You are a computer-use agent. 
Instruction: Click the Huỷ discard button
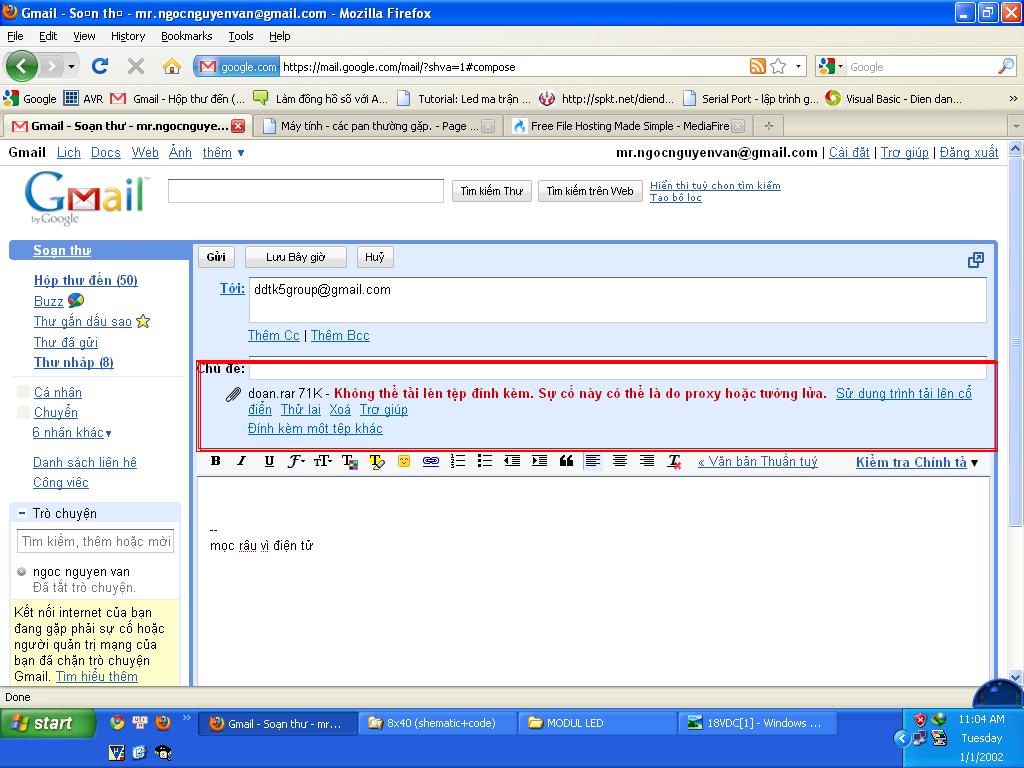tap(375, 257)
